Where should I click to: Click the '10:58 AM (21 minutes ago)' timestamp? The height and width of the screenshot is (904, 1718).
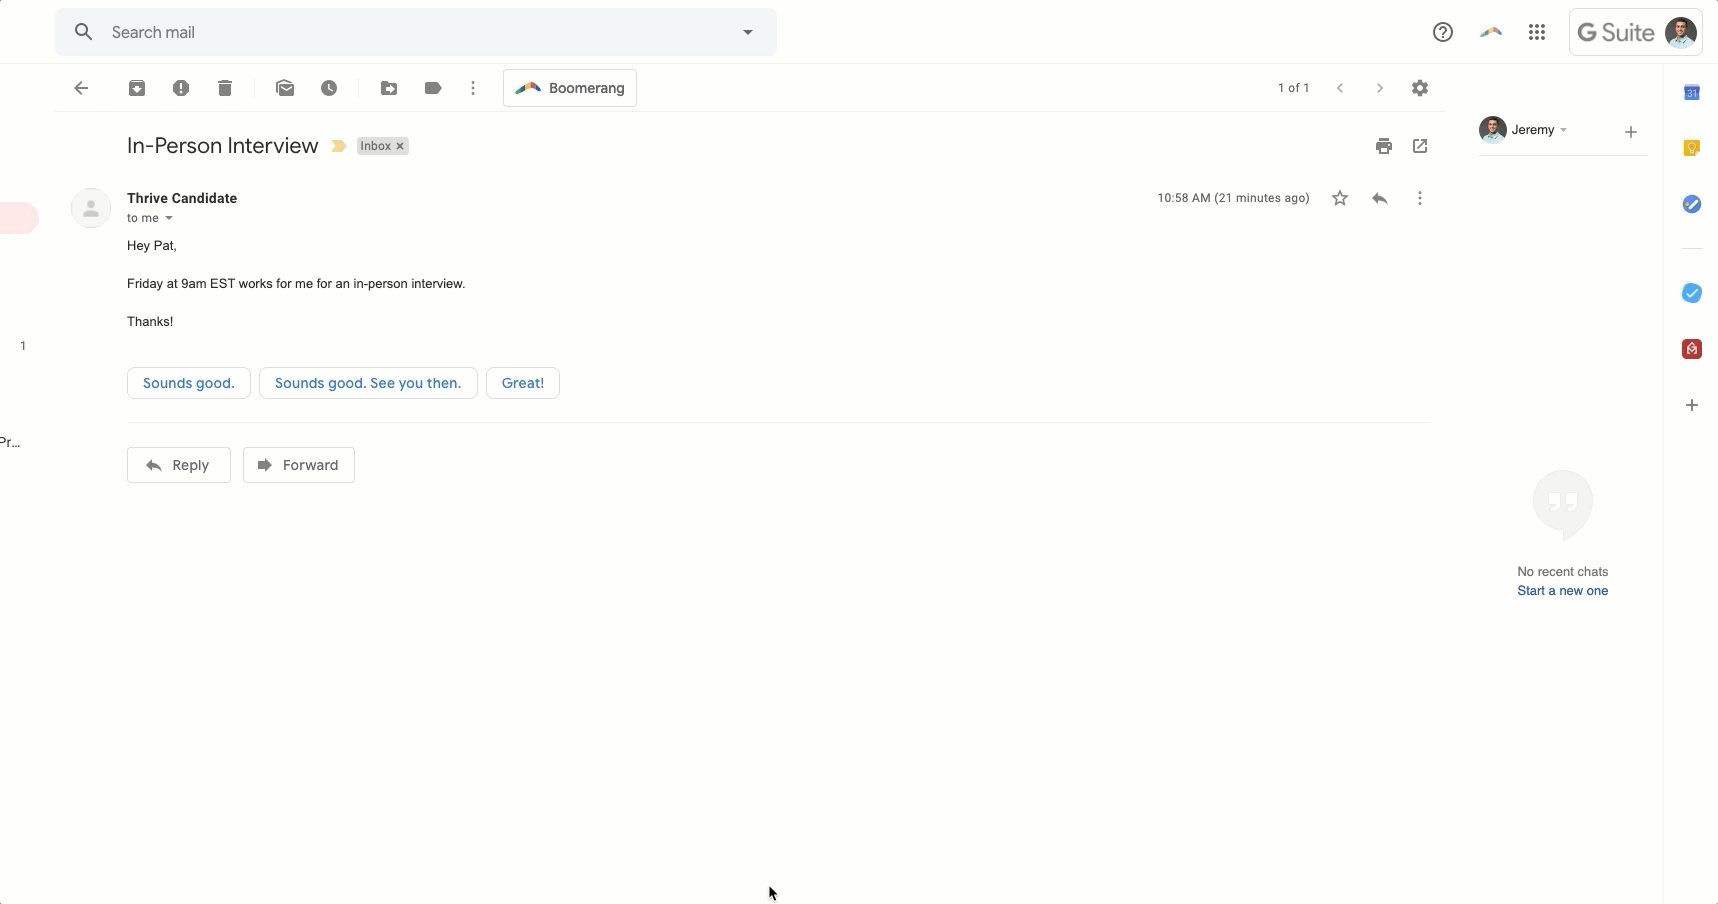1234,198
